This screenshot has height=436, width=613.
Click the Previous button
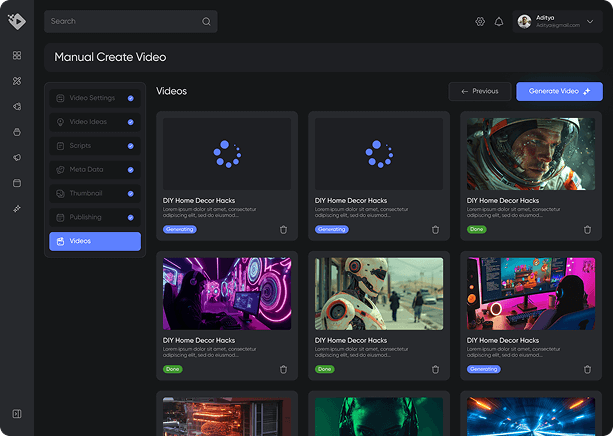480,92
